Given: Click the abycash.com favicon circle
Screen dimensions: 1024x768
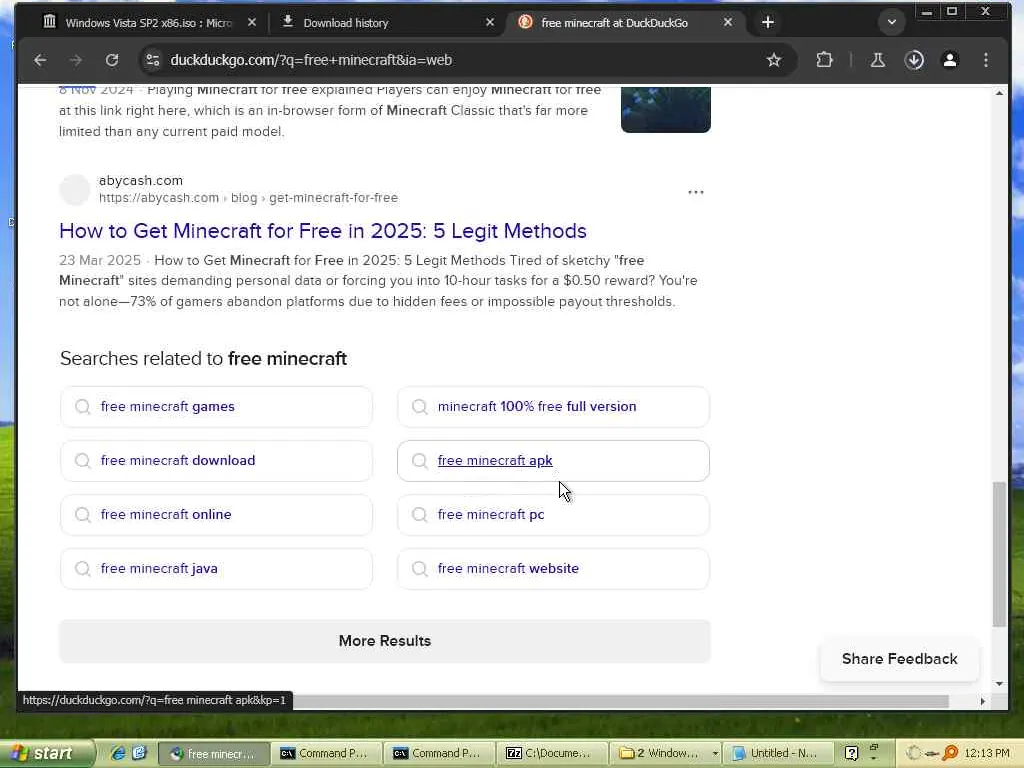Looking at the screenshot, I should pyautogui.click(x=74, y=189).
